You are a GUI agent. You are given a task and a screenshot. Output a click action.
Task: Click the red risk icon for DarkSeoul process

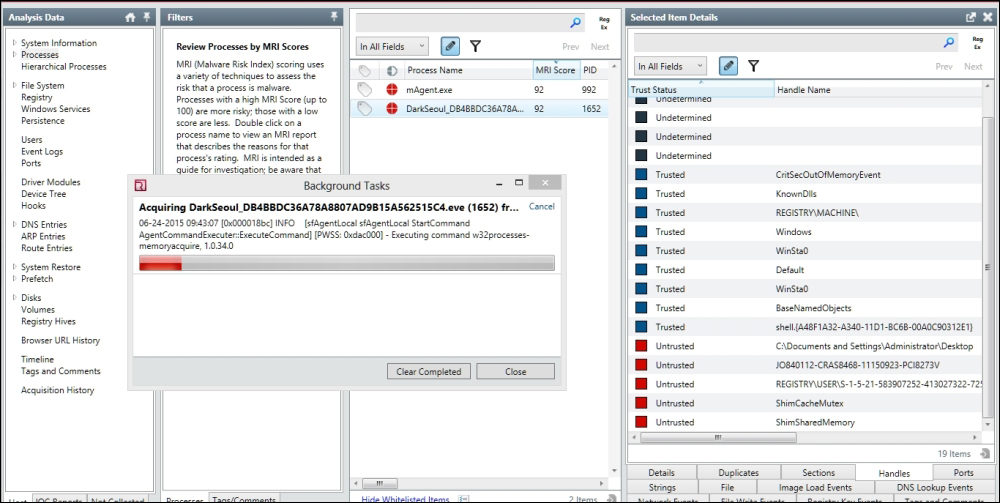(x=392, y=109)
